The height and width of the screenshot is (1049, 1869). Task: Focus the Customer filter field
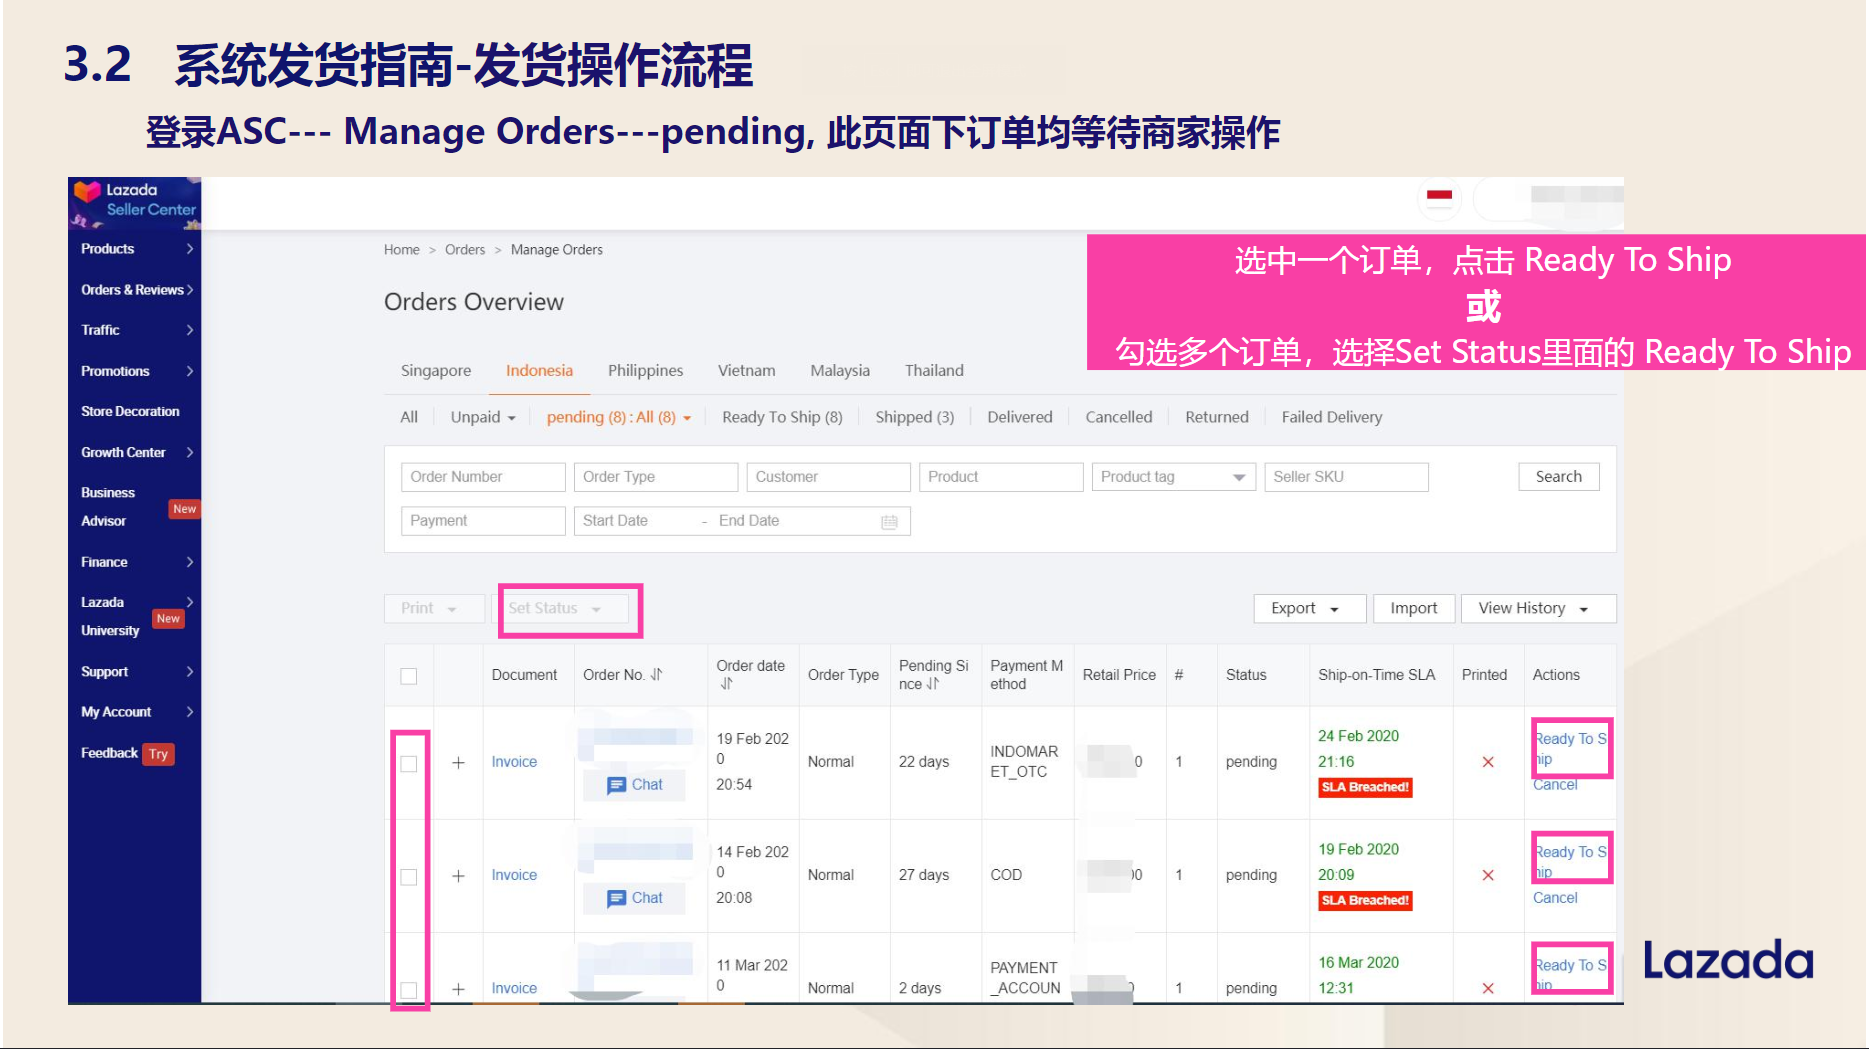pyautogui.click(x=828, y=477)
